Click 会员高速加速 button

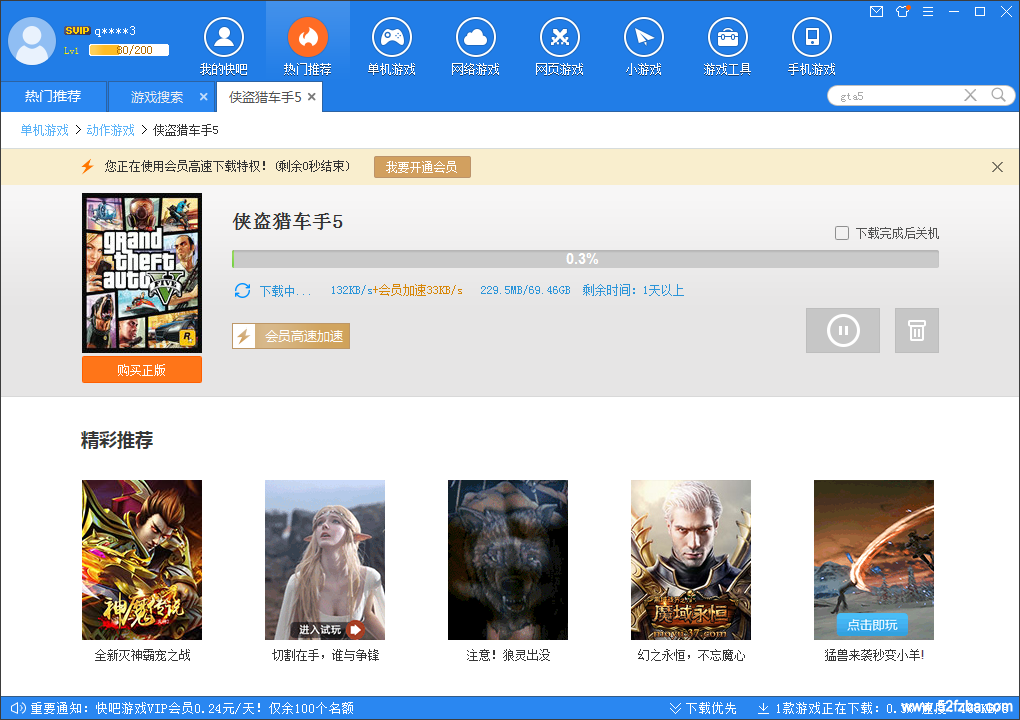click(x=291, y=336)
